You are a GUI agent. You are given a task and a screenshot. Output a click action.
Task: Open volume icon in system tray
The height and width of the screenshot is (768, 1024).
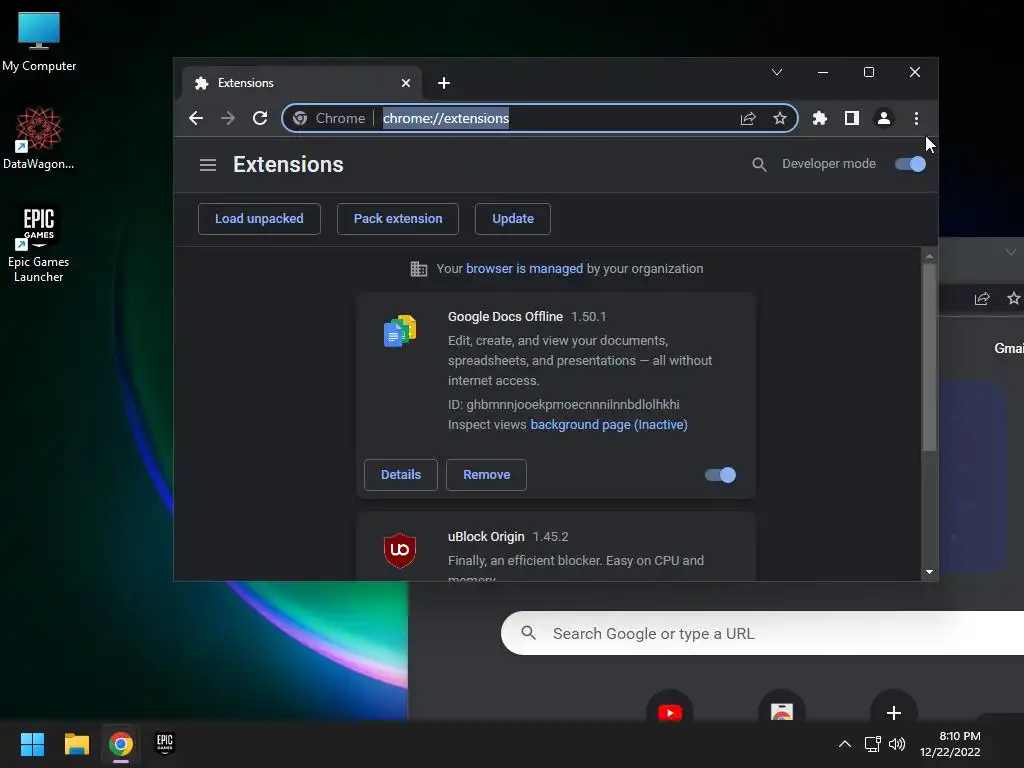[897, 744]
